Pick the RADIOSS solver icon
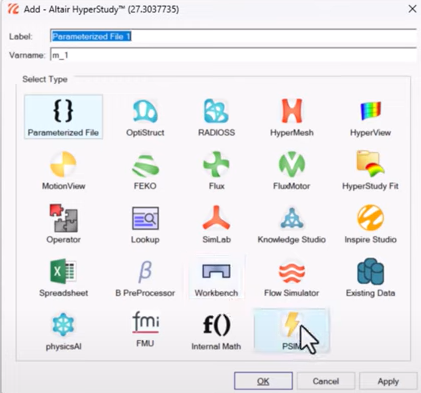421x393 pixels. (216, 117)
